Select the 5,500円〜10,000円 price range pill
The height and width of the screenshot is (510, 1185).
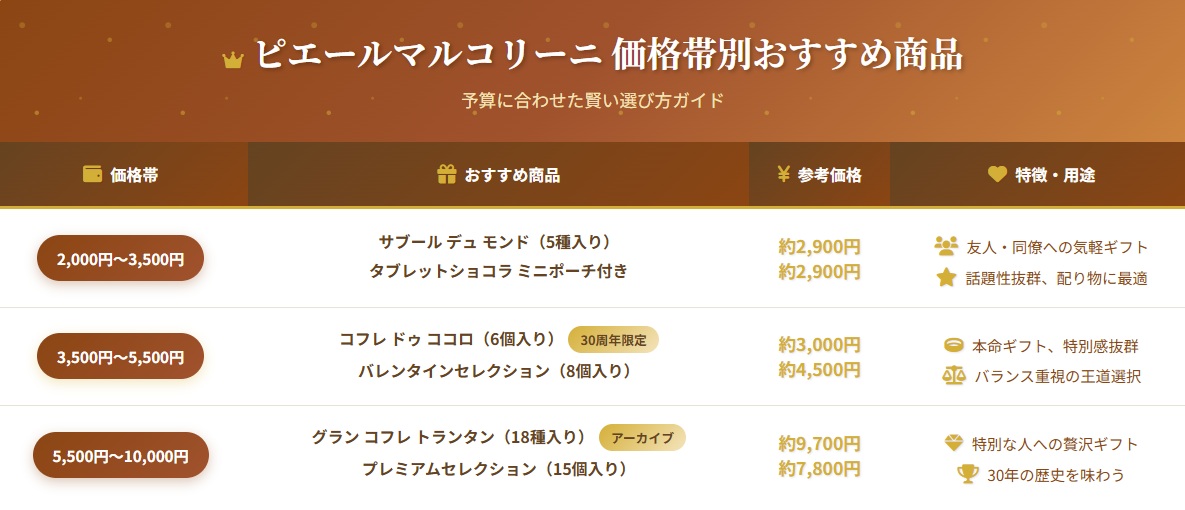[x=121, y=455]
